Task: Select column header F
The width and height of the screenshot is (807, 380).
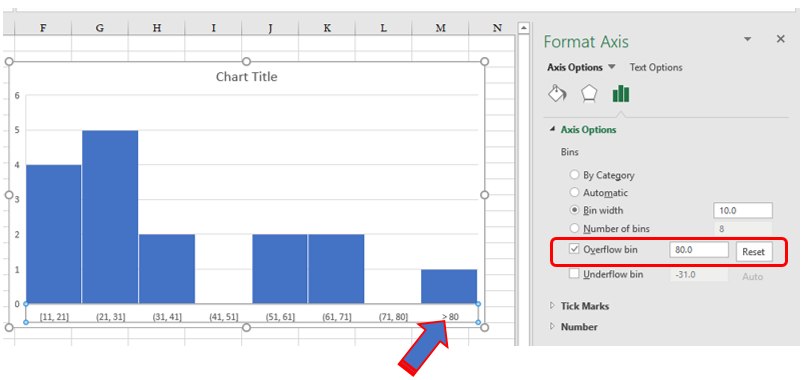Action: (43, 28)
